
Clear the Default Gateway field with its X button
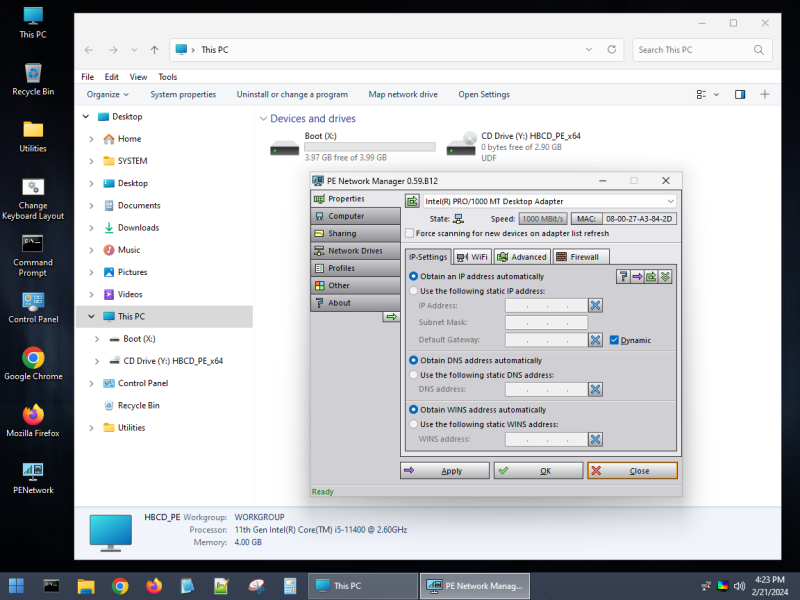click(x=595, y=340)
